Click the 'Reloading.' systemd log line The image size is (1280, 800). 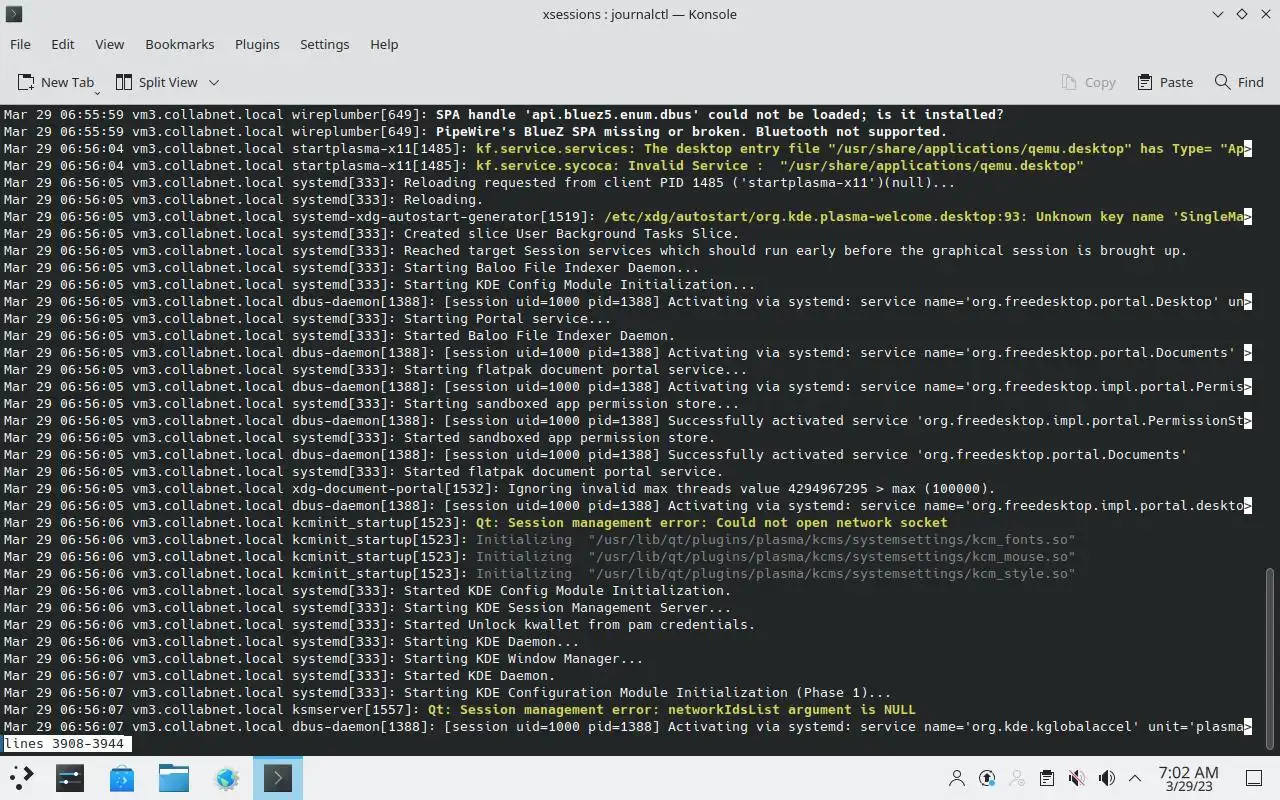243,199
